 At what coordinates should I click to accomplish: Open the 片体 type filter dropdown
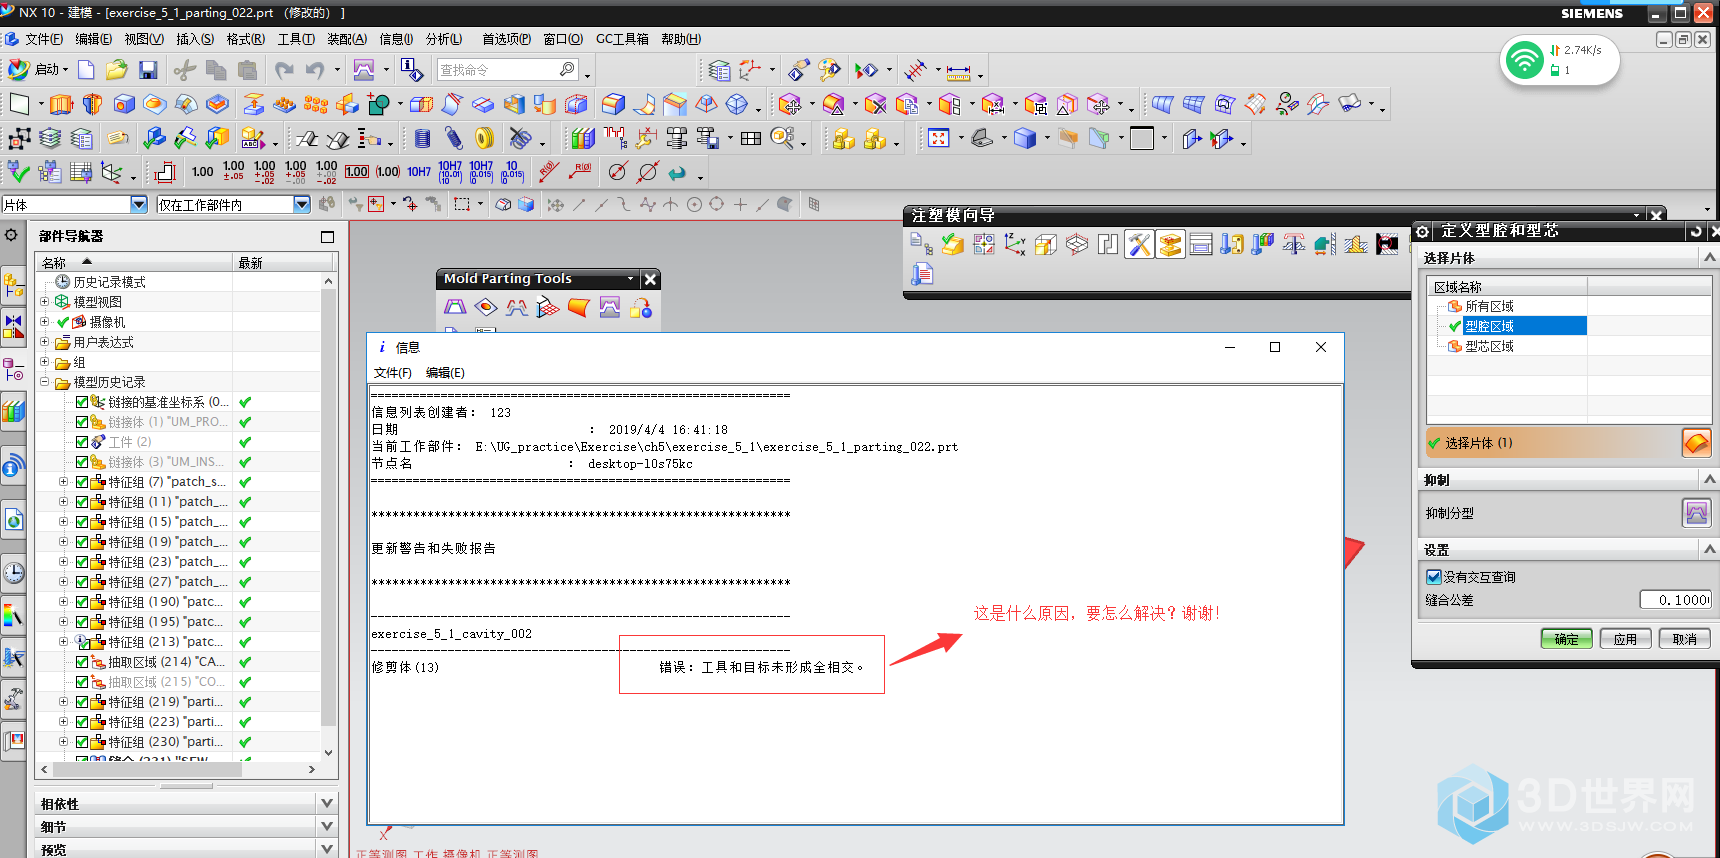pos(139,204)
